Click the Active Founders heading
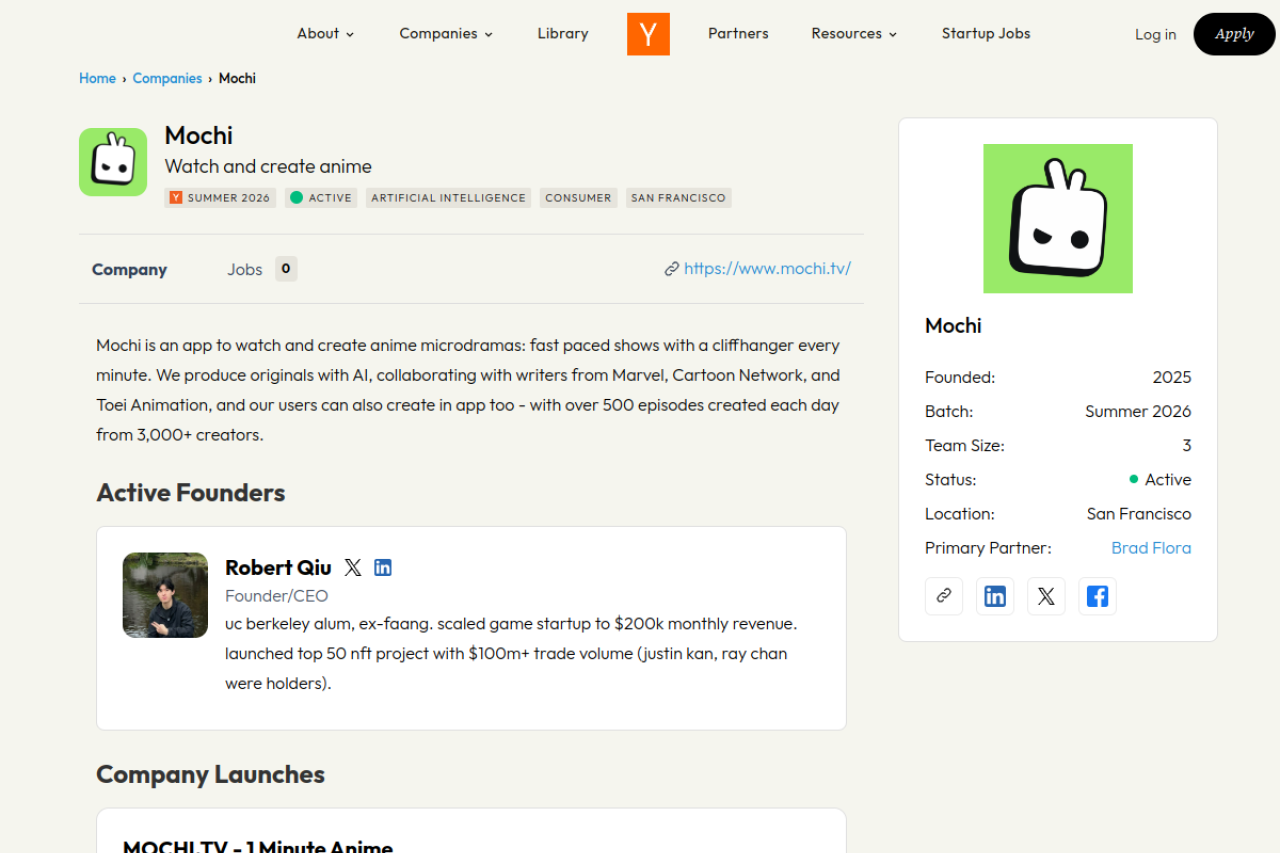 [x=191, y=493]
